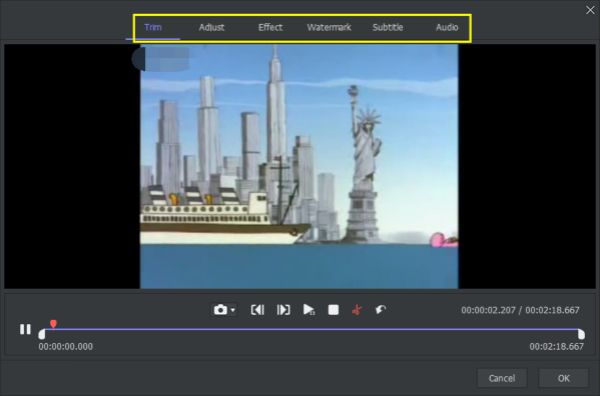600x396 pixels.
Task: Set trim start with left bracket icon
Action: pyautogui.click(x=258, y=310)
